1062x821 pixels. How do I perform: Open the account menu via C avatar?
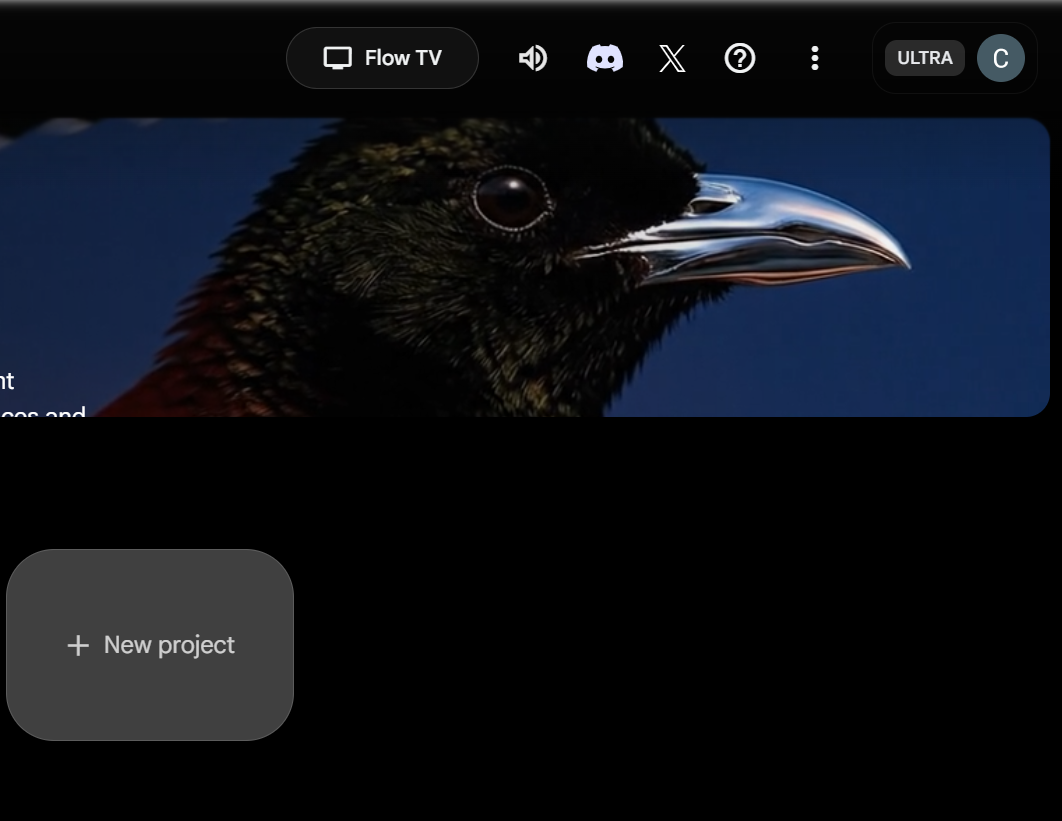[1000, 58]
